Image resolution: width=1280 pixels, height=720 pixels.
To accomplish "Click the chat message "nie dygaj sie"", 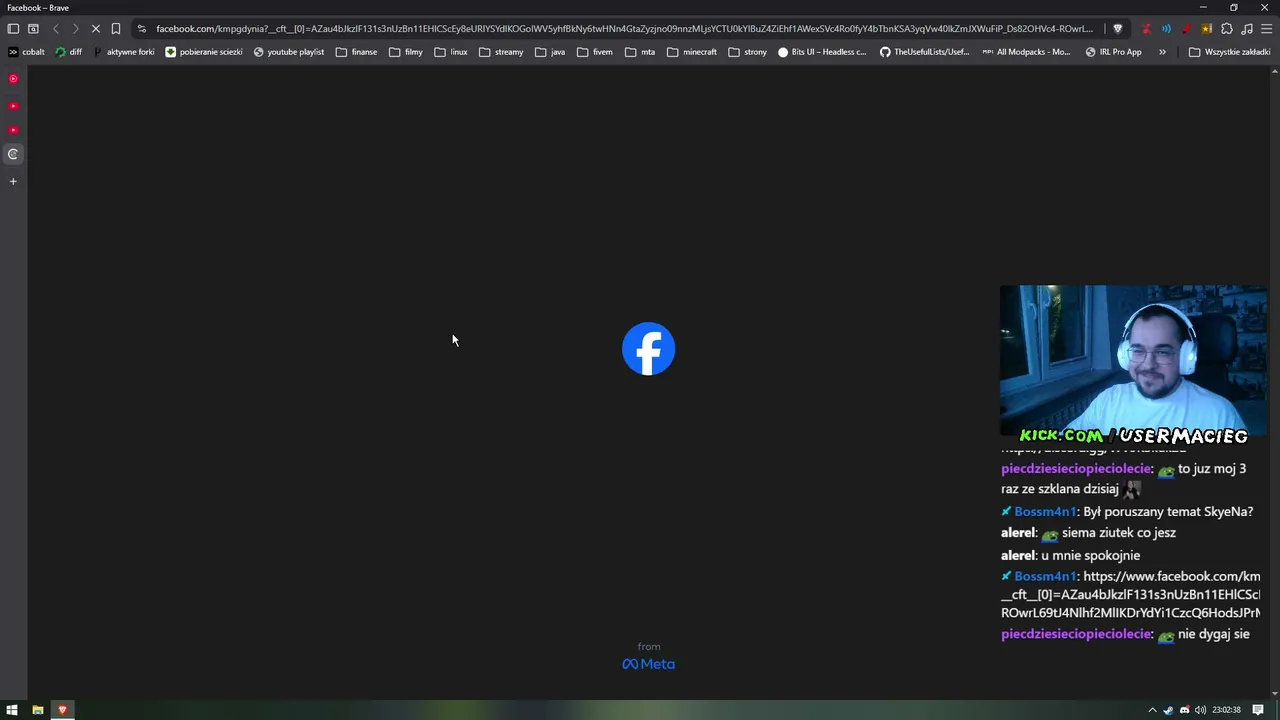I will click(1214, 634).
